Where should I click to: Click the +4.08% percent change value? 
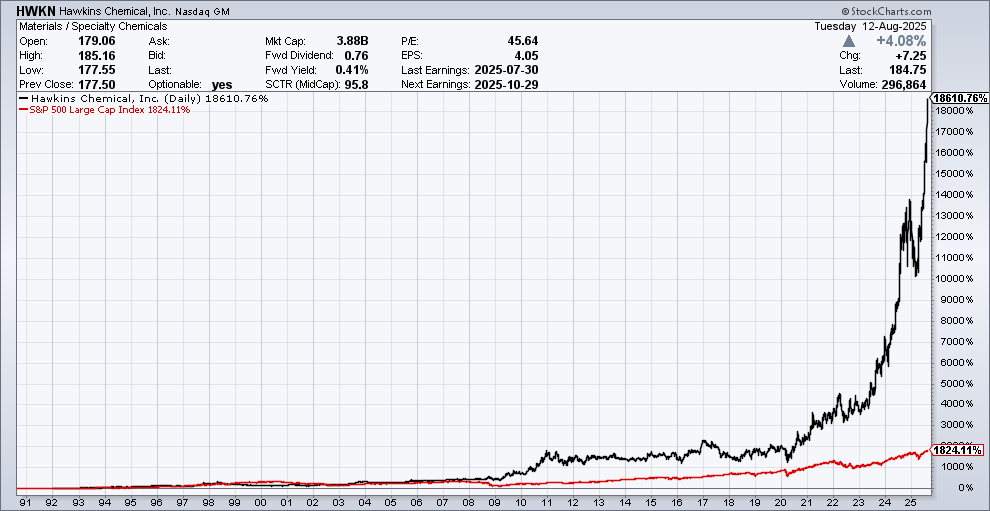click(x=895, y=41)
